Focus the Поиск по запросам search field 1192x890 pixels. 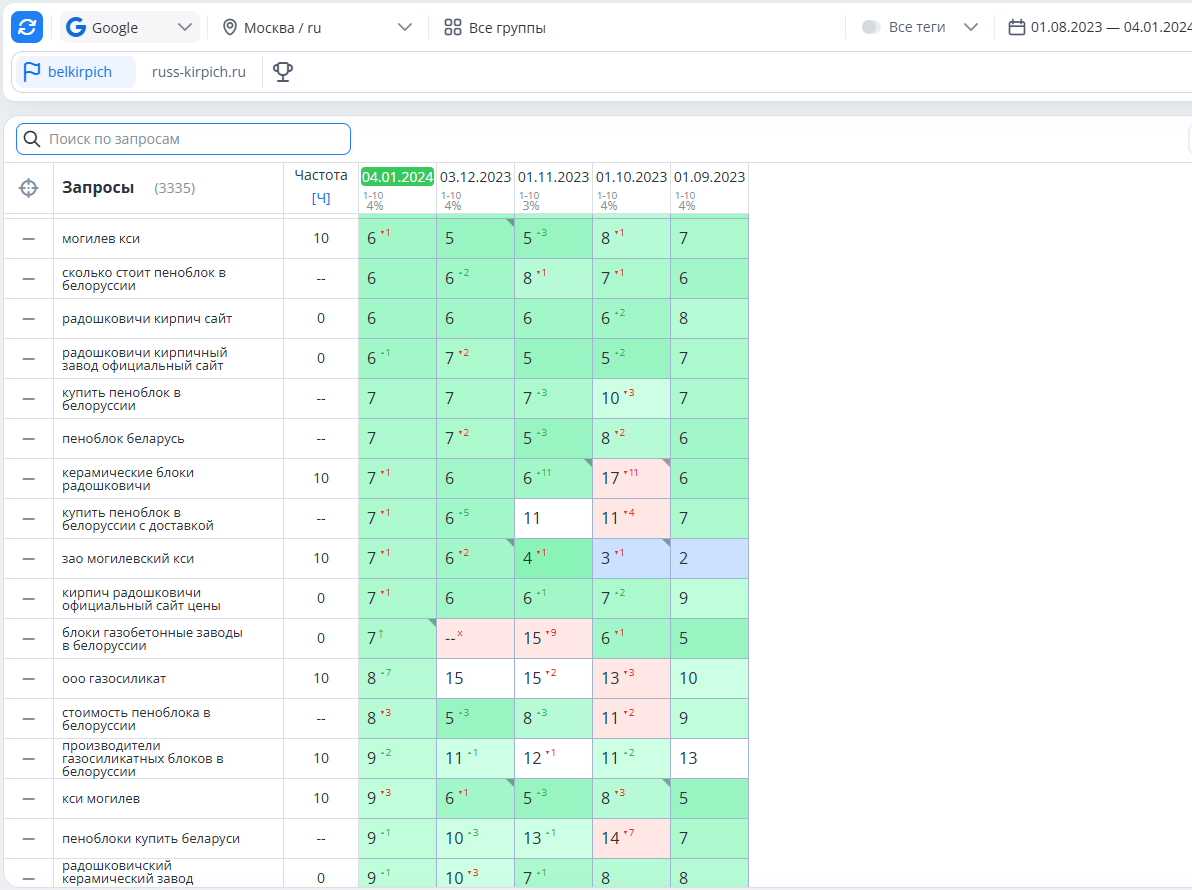(x=183, y=139)
